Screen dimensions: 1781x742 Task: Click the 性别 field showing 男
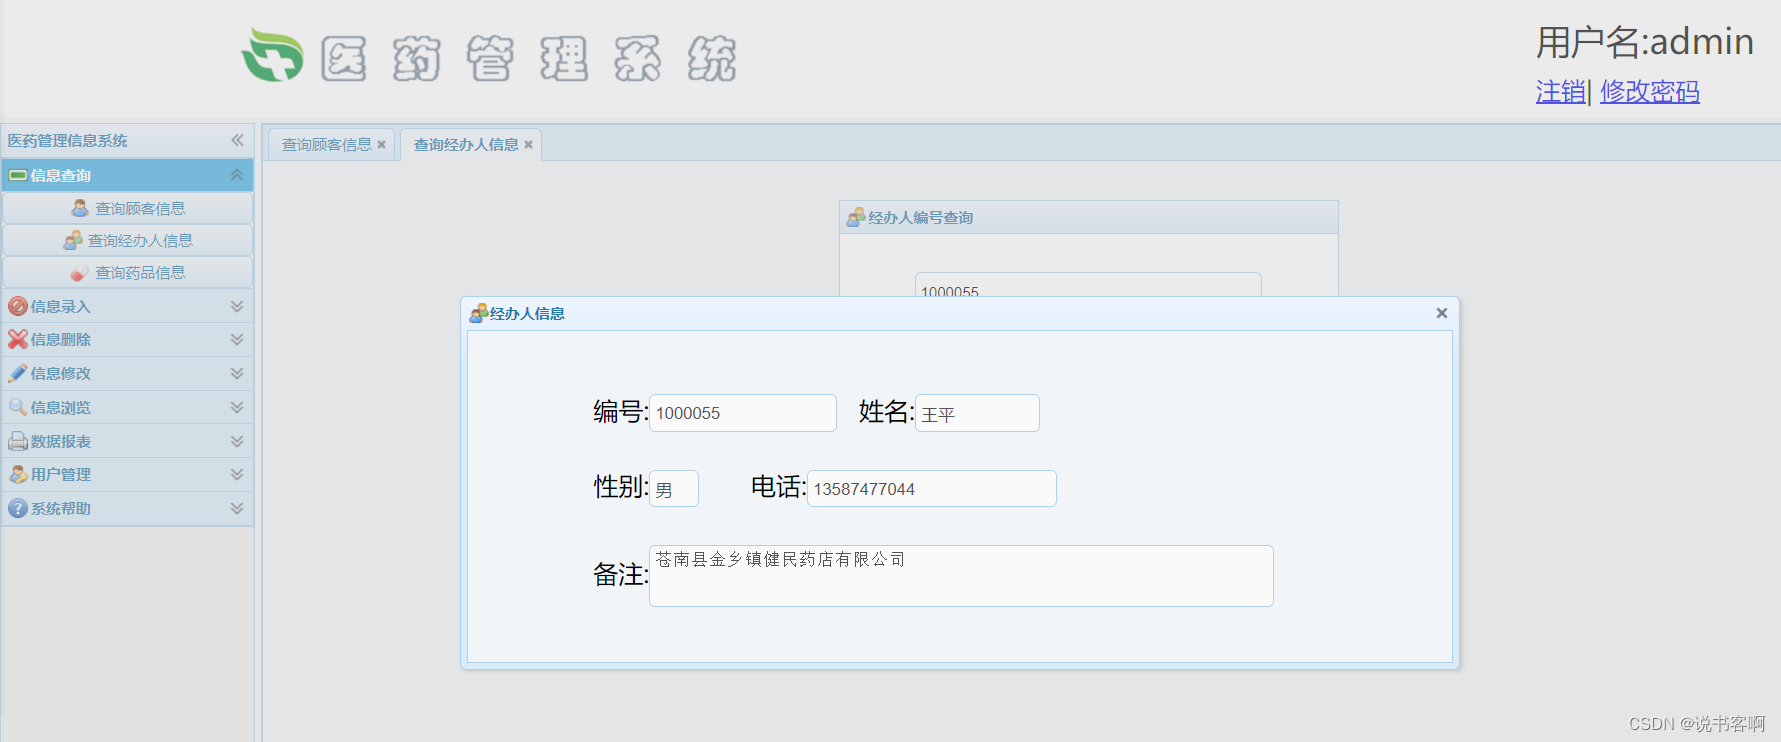tap(674, 489)
